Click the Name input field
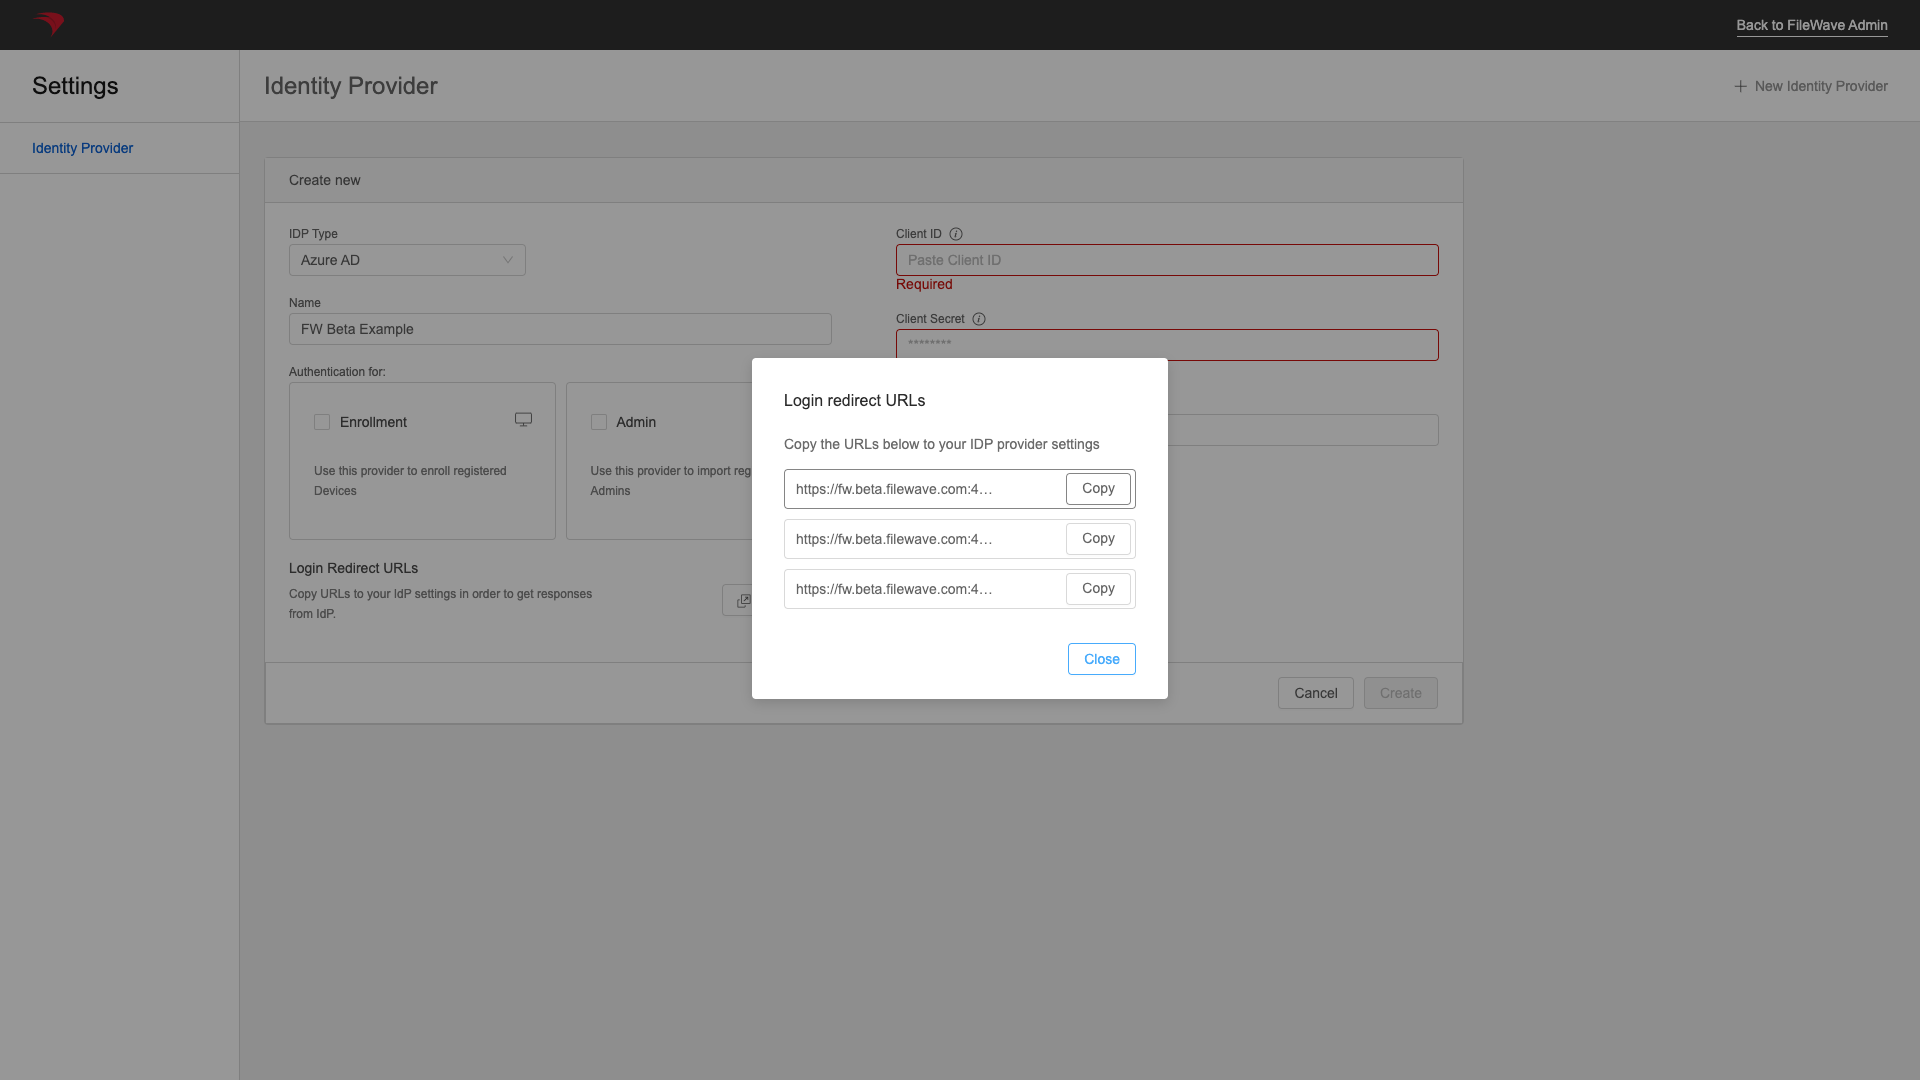The width and height of the screenshot is (1920, 1080). coord(559,328)
